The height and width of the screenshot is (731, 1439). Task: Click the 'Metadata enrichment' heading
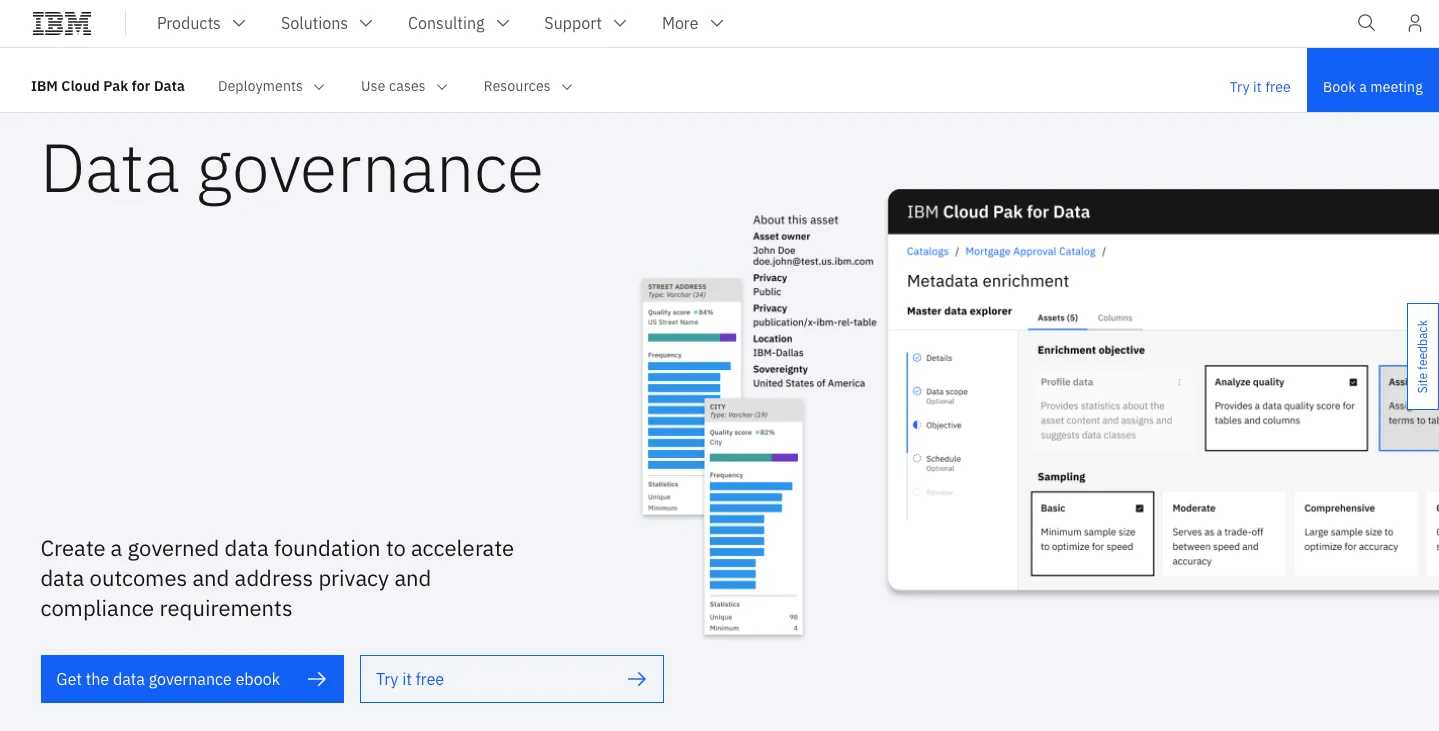point(988,281)
